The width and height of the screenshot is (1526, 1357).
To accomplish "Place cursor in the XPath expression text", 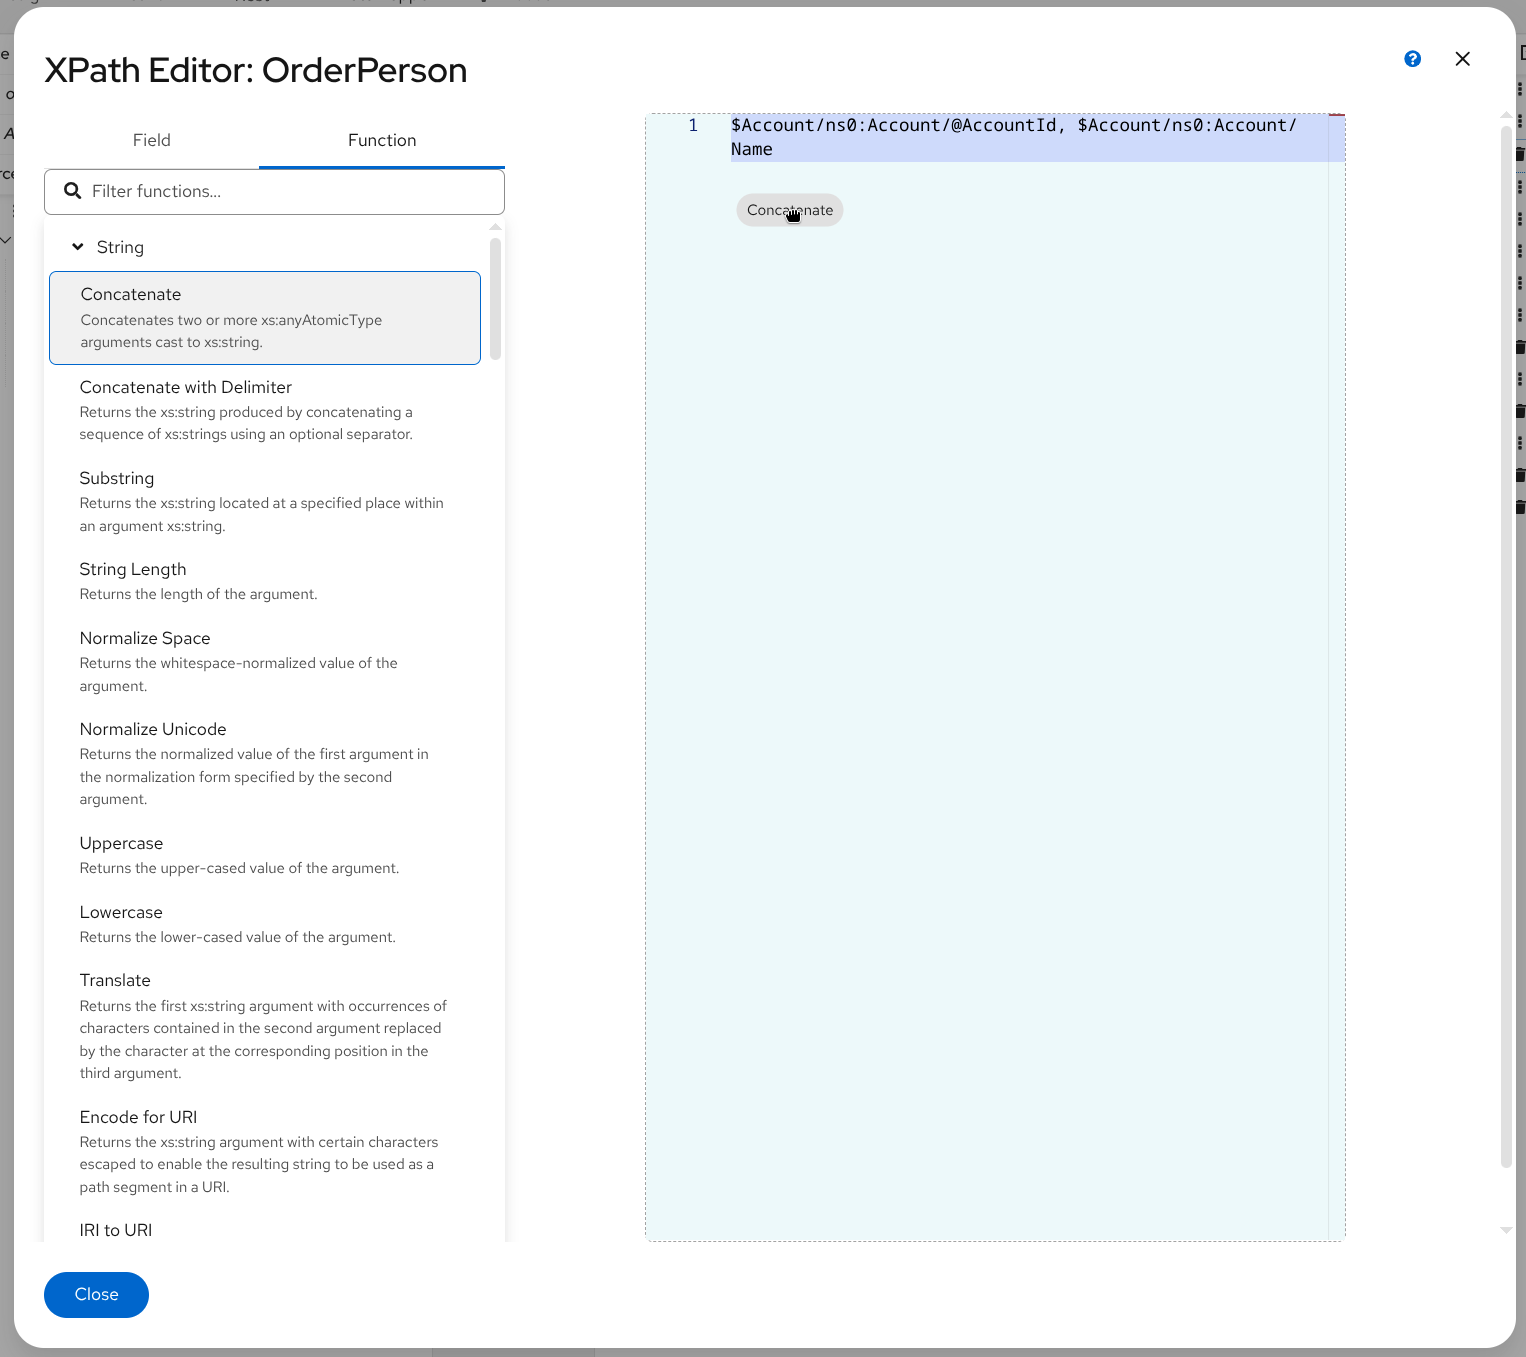I will [x=1013, y=137].
